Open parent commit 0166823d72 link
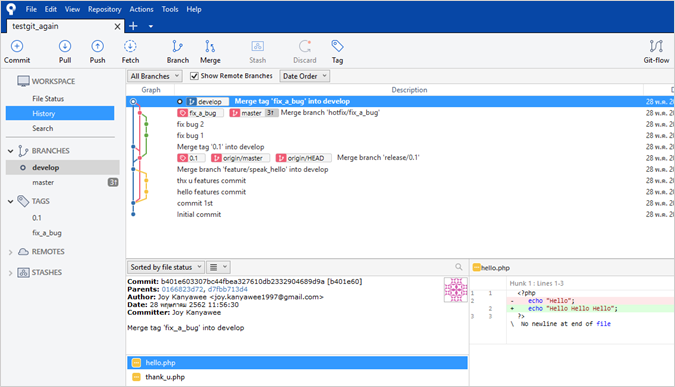 (182, 289)
